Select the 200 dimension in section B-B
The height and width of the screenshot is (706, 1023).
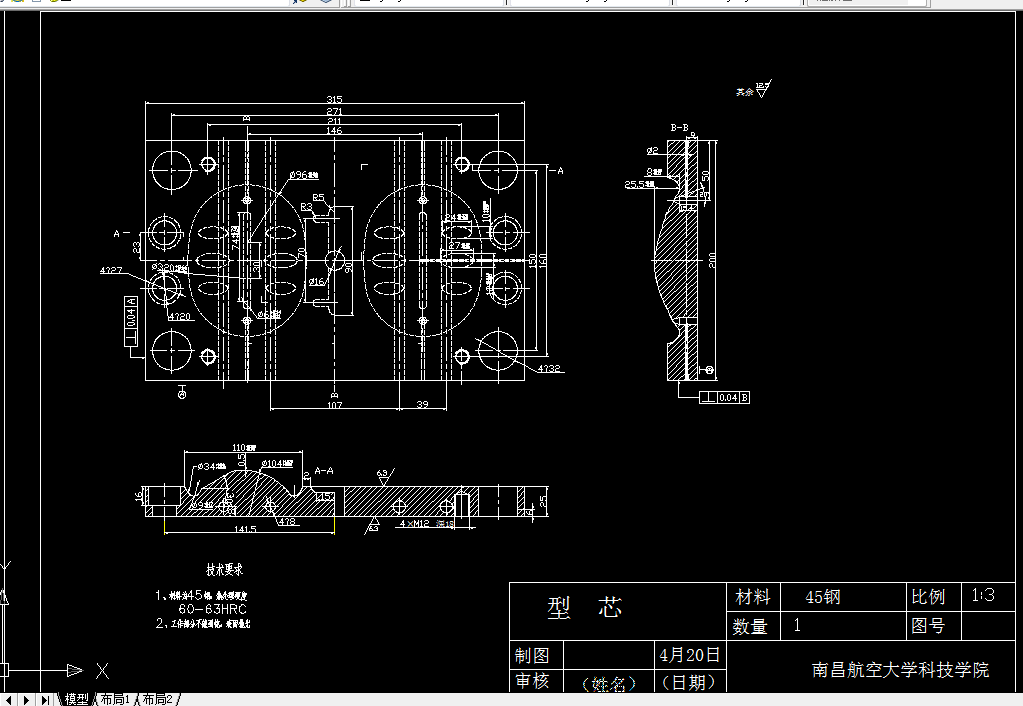[x=712, y=260]
